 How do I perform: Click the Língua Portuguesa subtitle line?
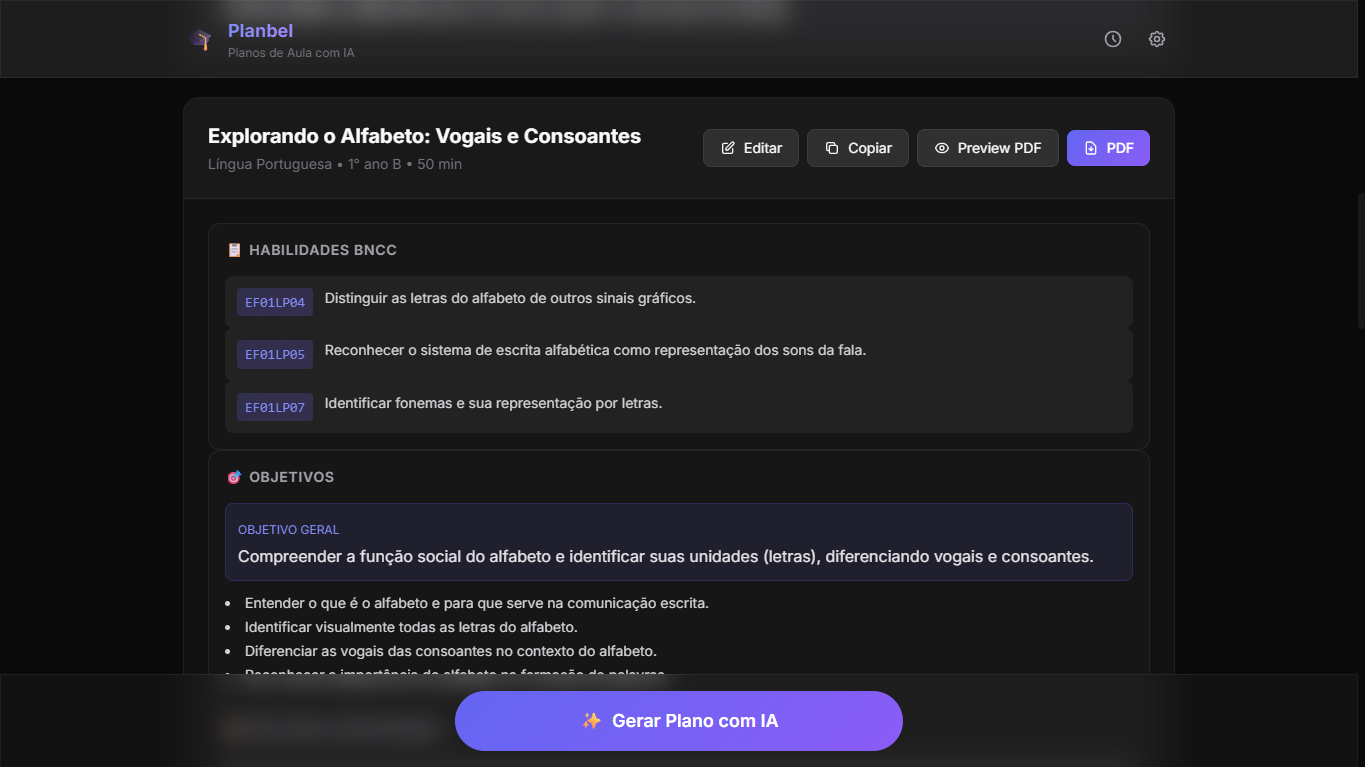point(335,164)
